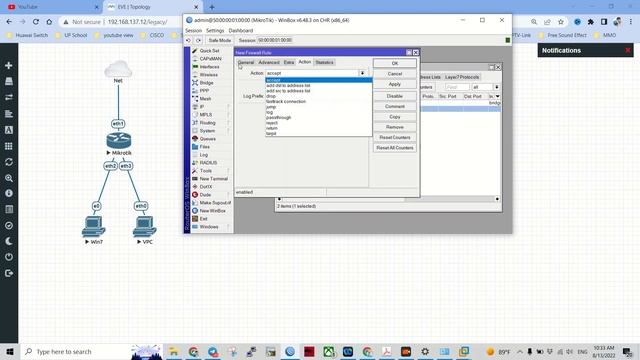Click OK in New Firewall Rule dialog
640x360 pixels.
coord(395,63)
